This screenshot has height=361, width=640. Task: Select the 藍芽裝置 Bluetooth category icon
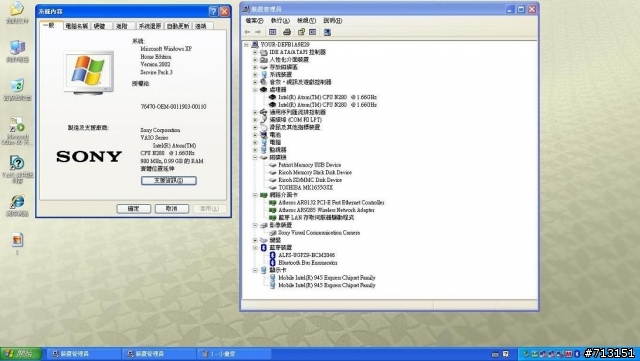[x=264, y=247]
